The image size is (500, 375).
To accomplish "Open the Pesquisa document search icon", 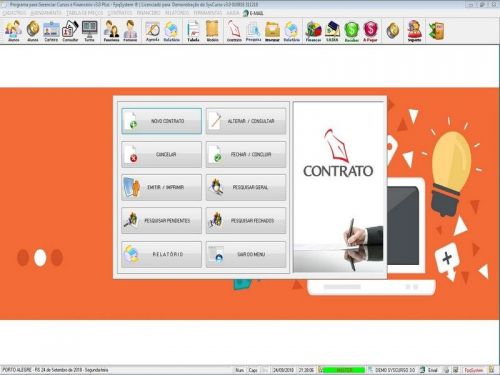I will 253,31.
